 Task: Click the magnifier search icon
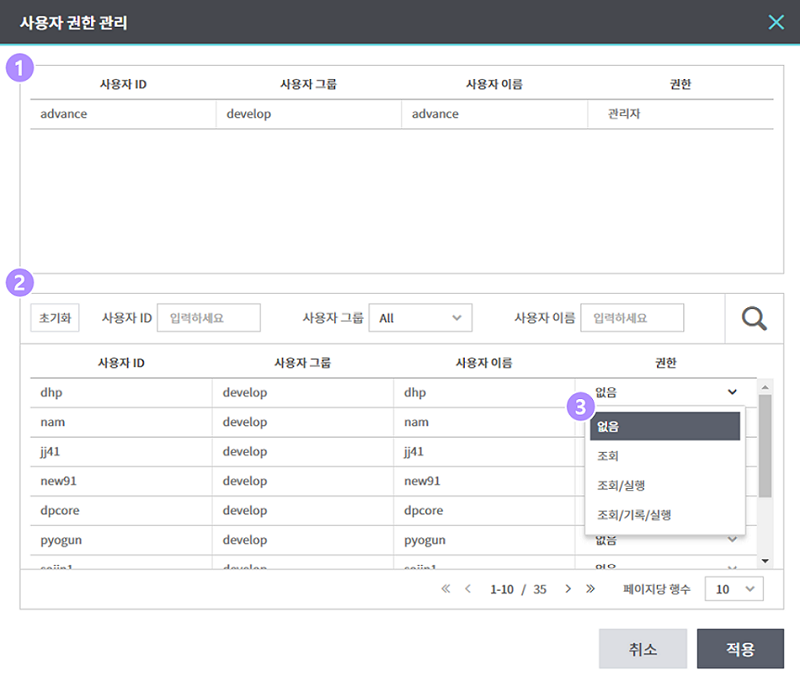[x=754, y=318]
